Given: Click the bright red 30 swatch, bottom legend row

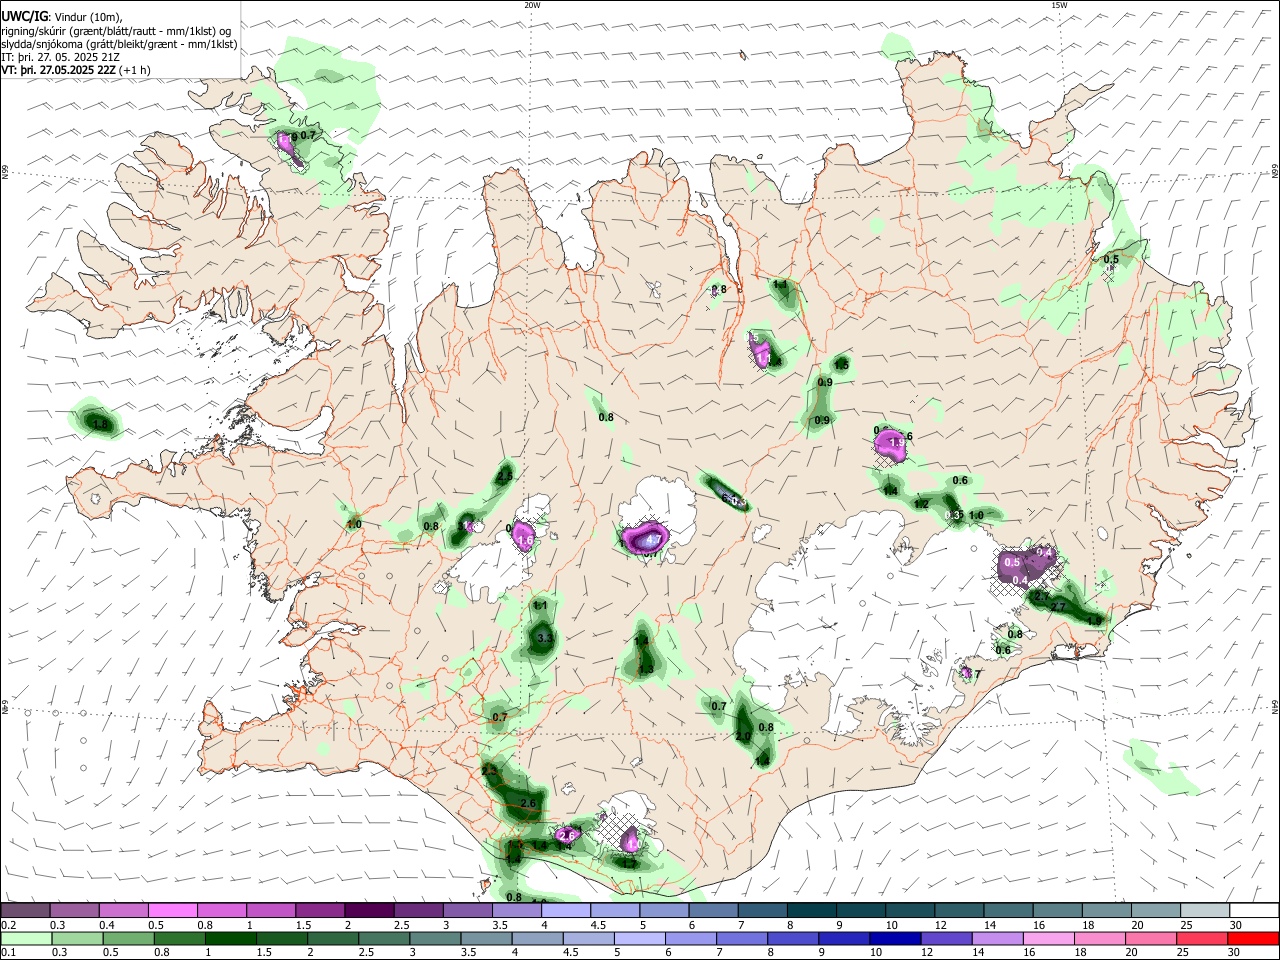Looking at the screenshot, I should coord(1252,939).
